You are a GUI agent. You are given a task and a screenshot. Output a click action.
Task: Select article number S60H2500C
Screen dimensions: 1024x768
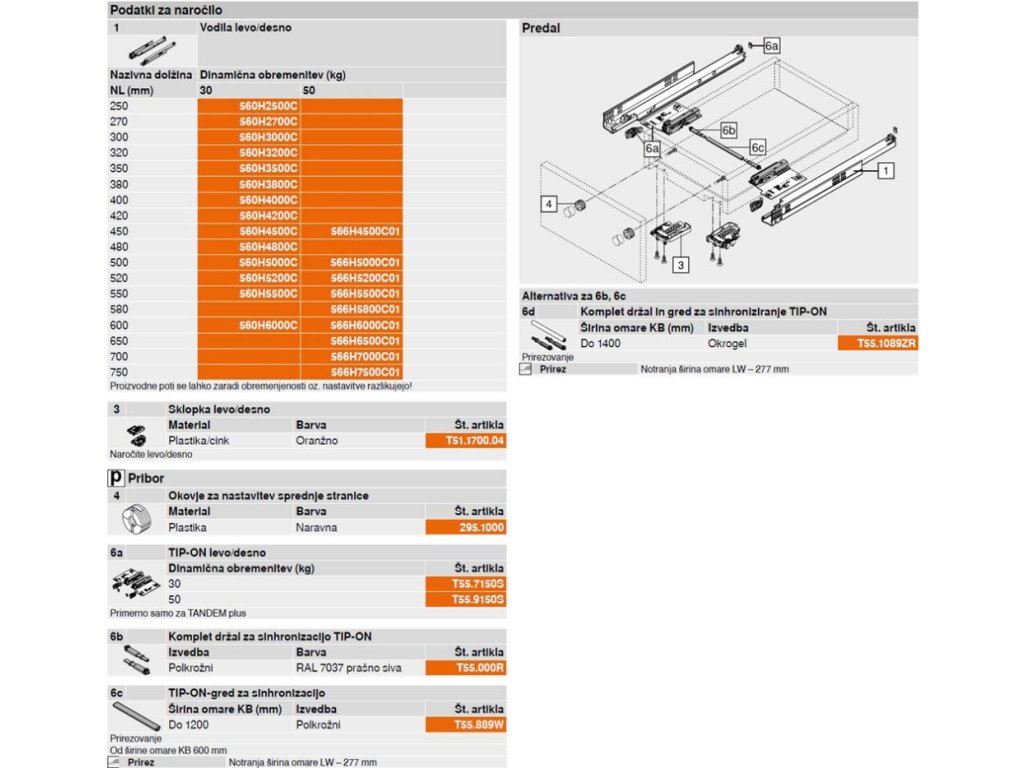[x=268, y=106]
